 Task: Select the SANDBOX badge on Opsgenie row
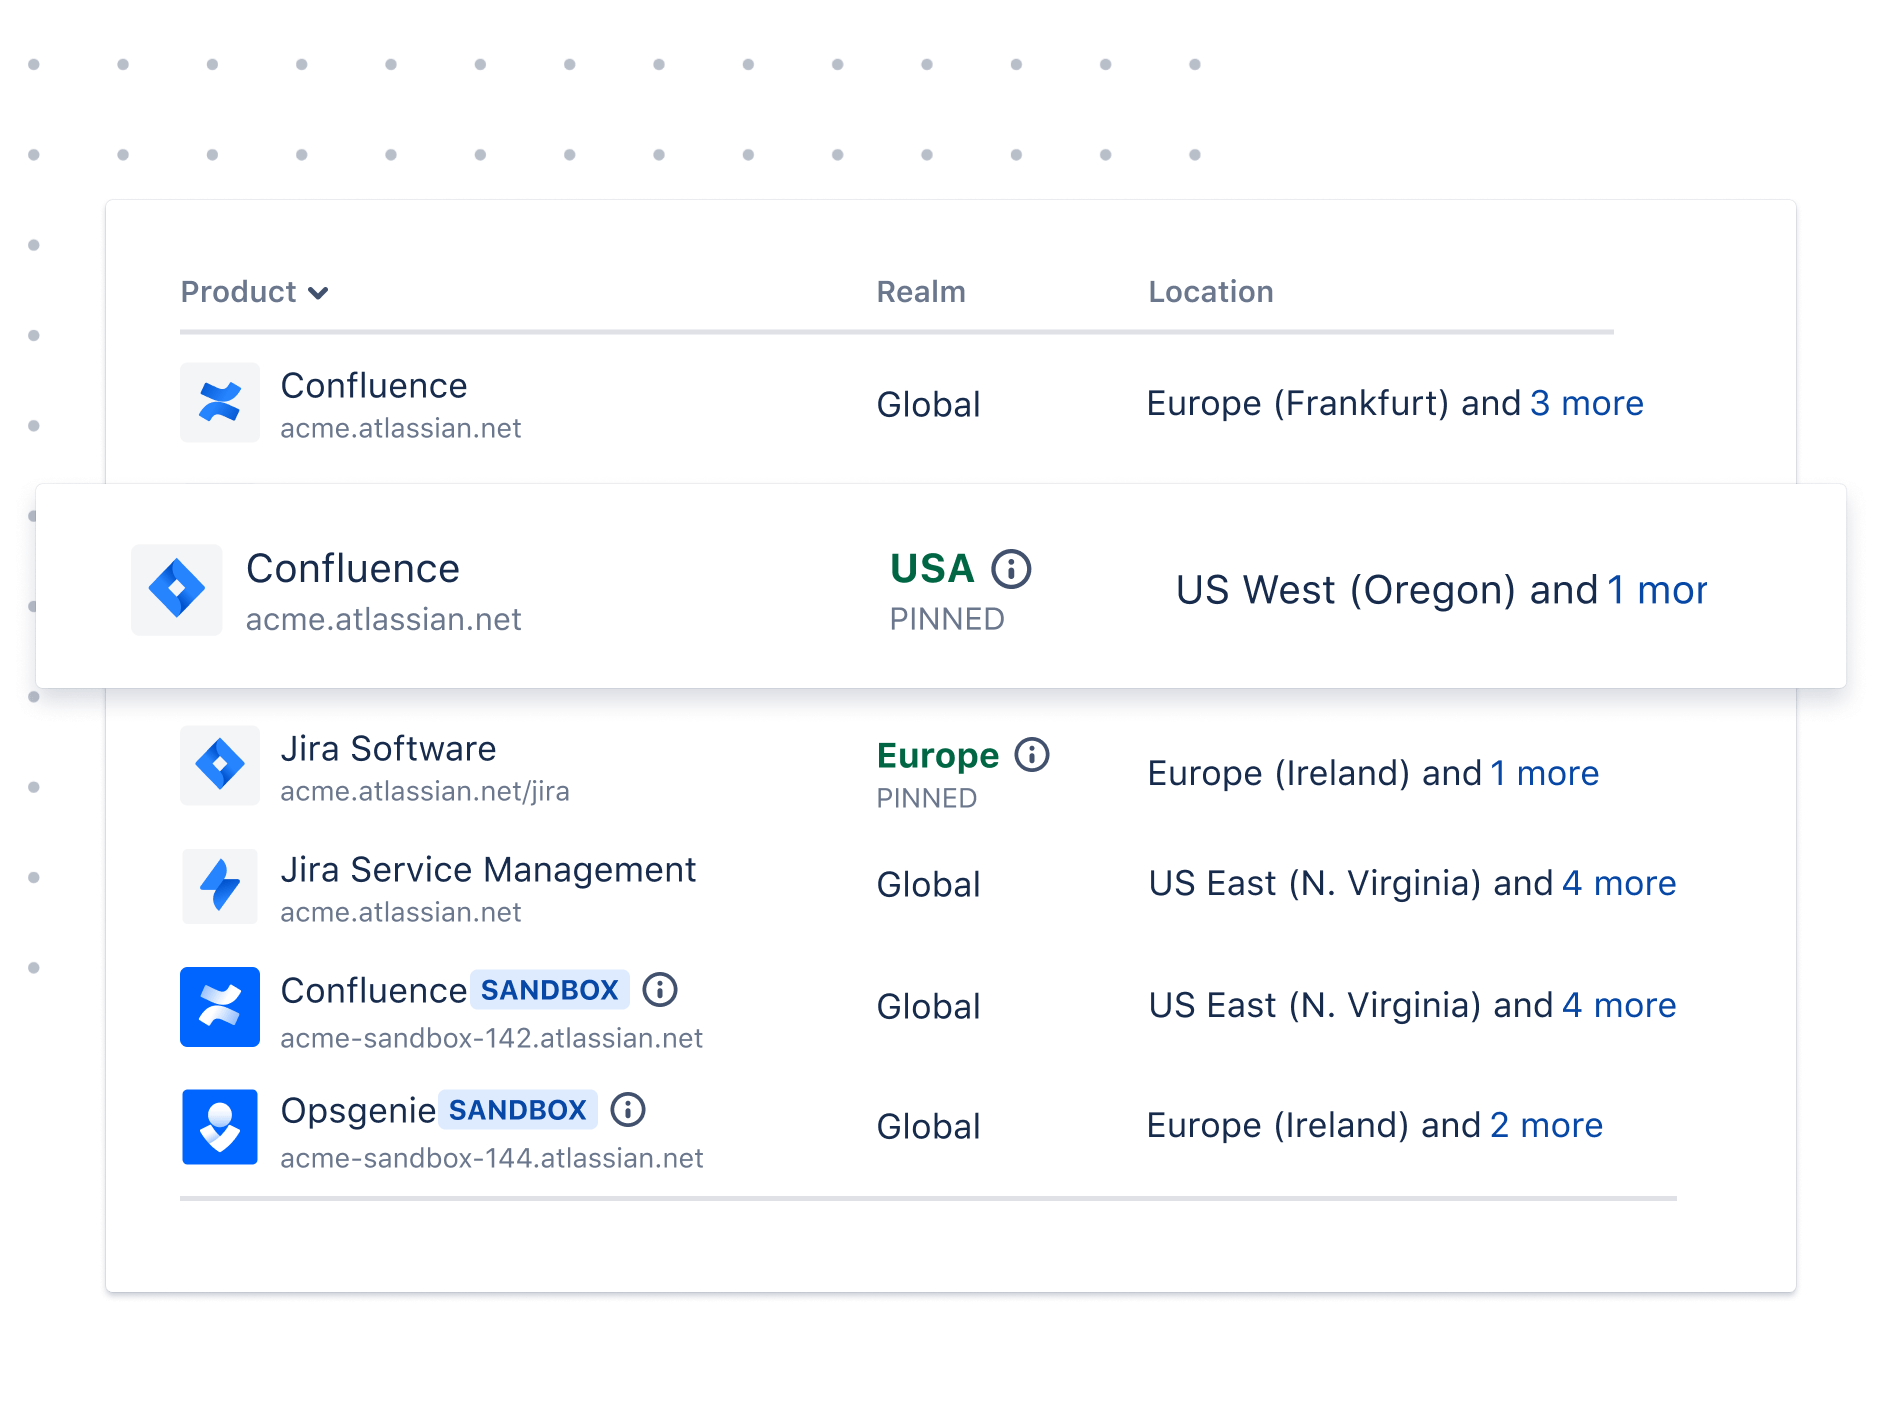click(x=517, y=1109)
